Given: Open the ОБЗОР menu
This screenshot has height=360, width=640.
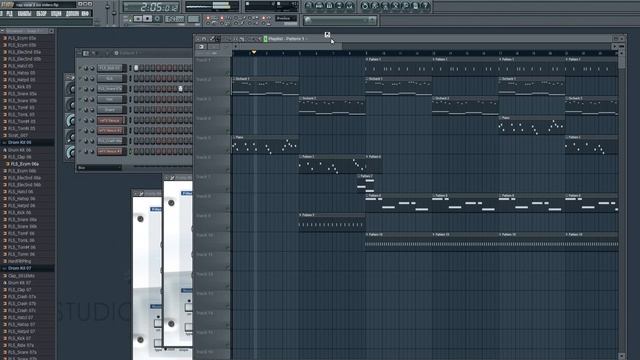Looking at the screenshot, I should click(x=41, y=13).
